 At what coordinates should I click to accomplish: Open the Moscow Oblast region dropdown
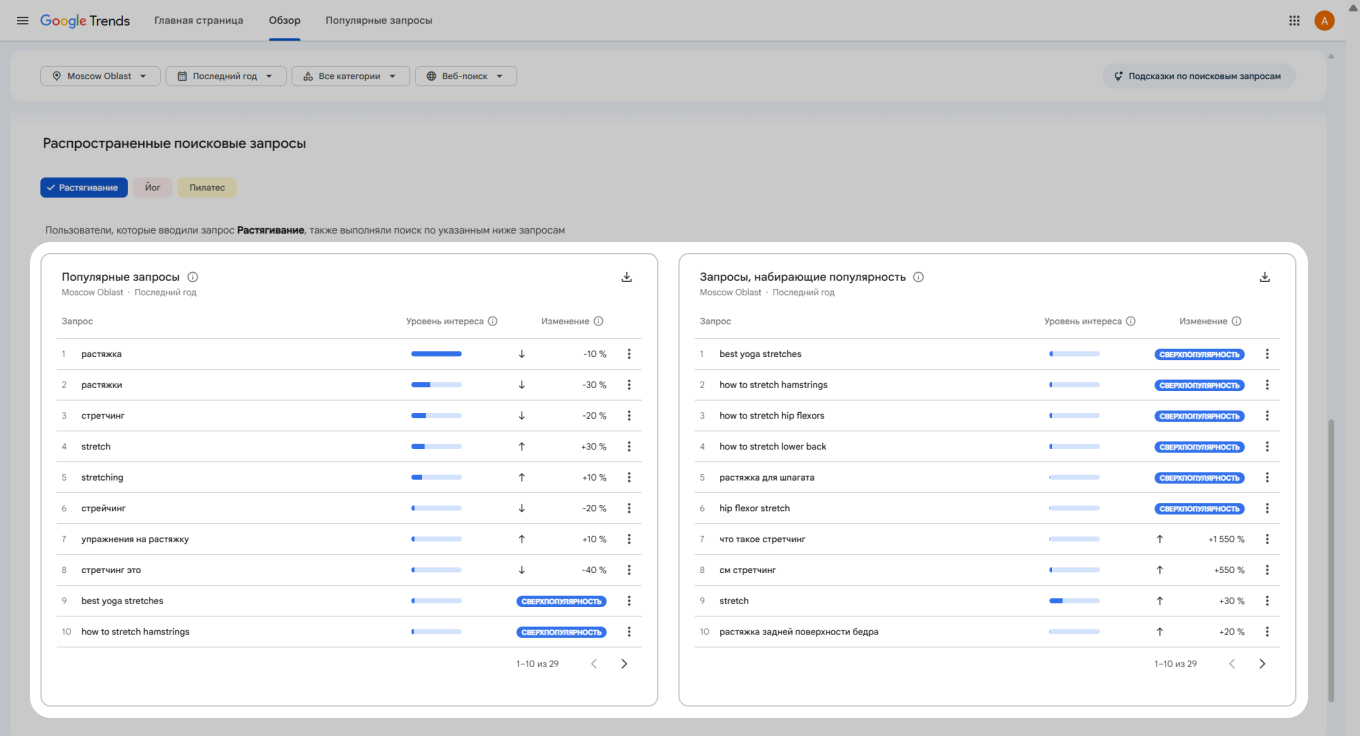[x=100, y=76]
